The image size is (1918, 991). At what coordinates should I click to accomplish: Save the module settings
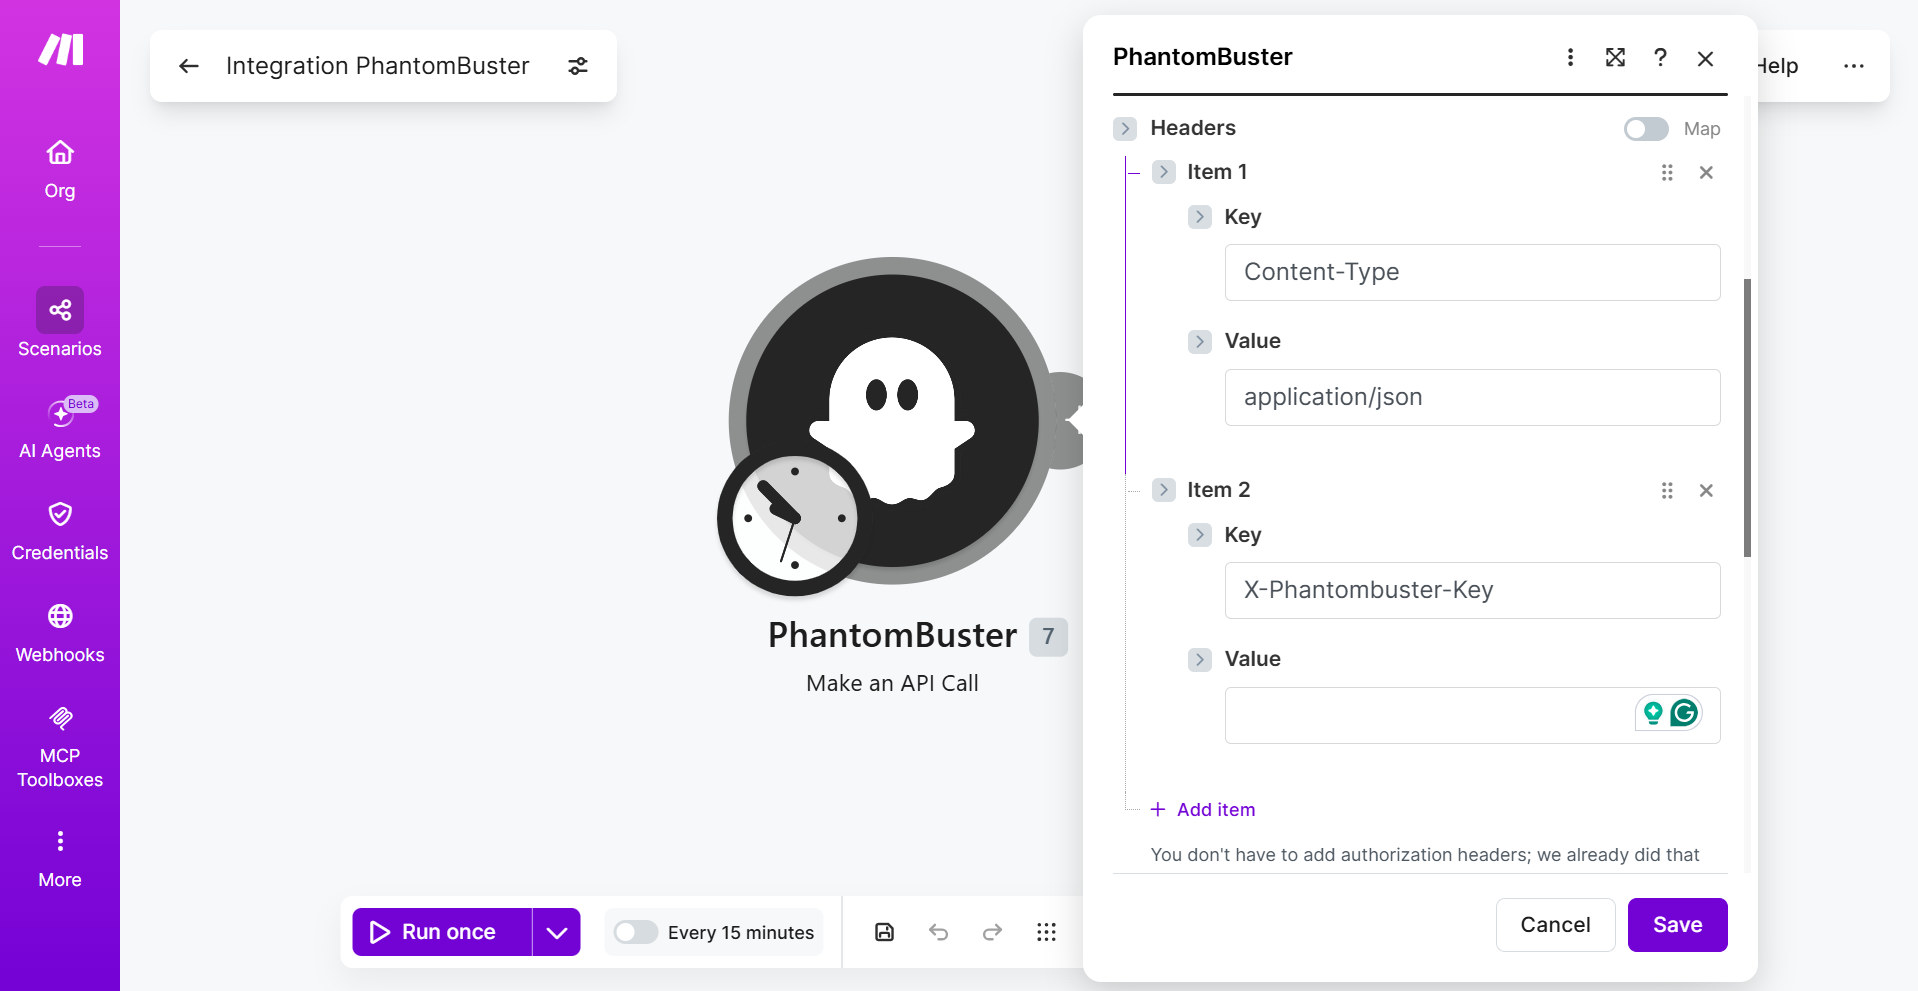1677,925
